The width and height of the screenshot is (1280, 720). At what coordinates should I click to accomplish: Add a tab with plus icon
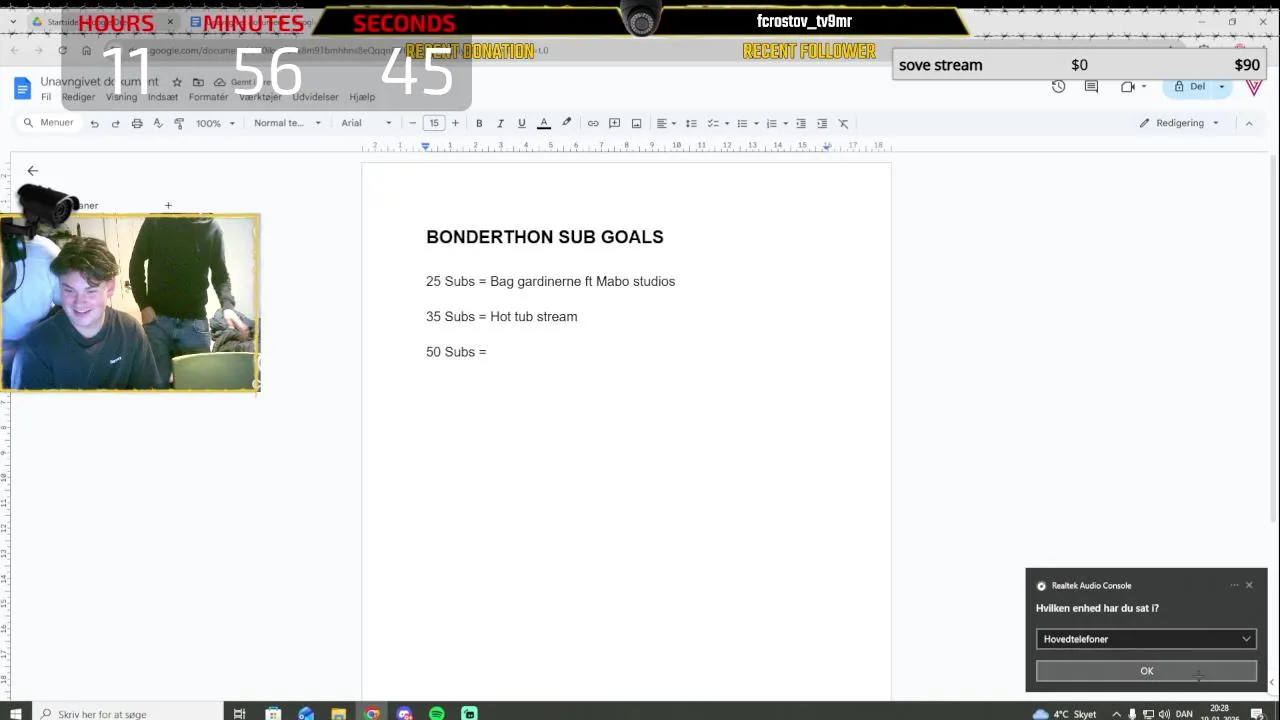point(168,206)
